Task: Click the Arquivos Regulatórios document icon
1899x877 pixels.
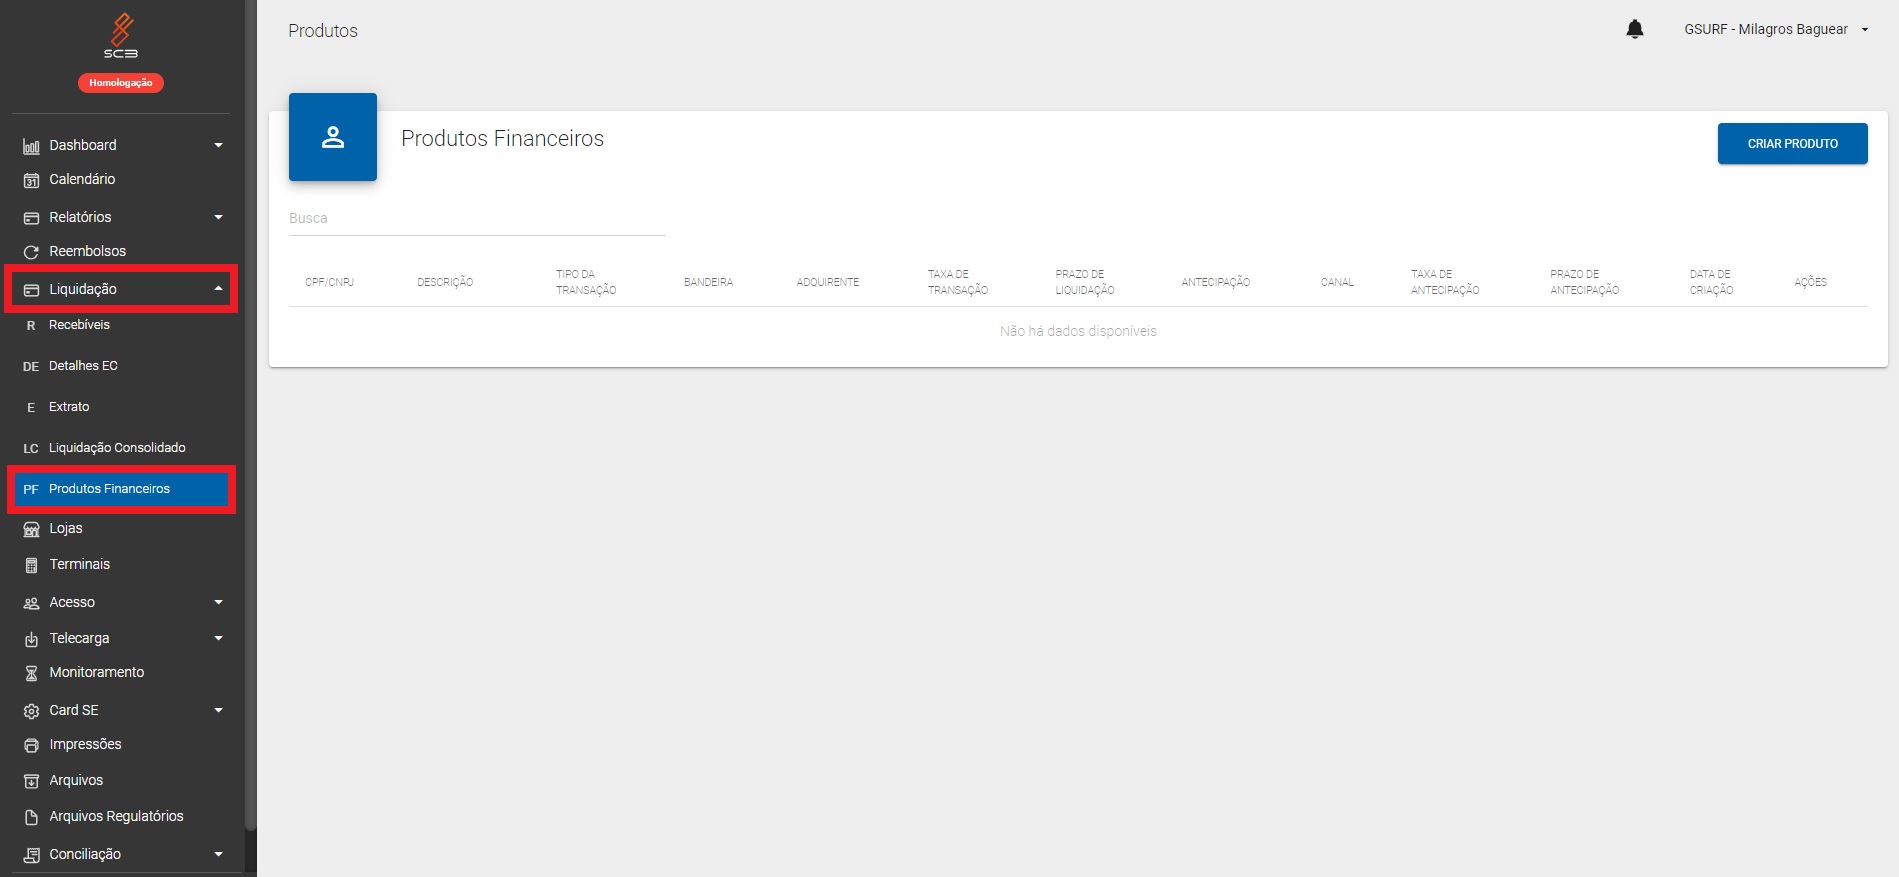Action: click(x=31, y=817)
